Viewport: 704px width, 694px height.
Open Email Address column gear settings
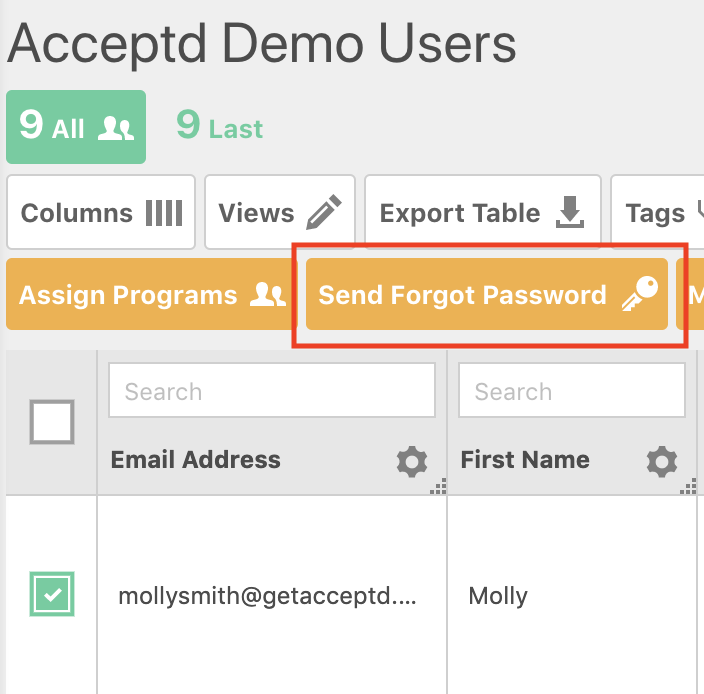412,461
